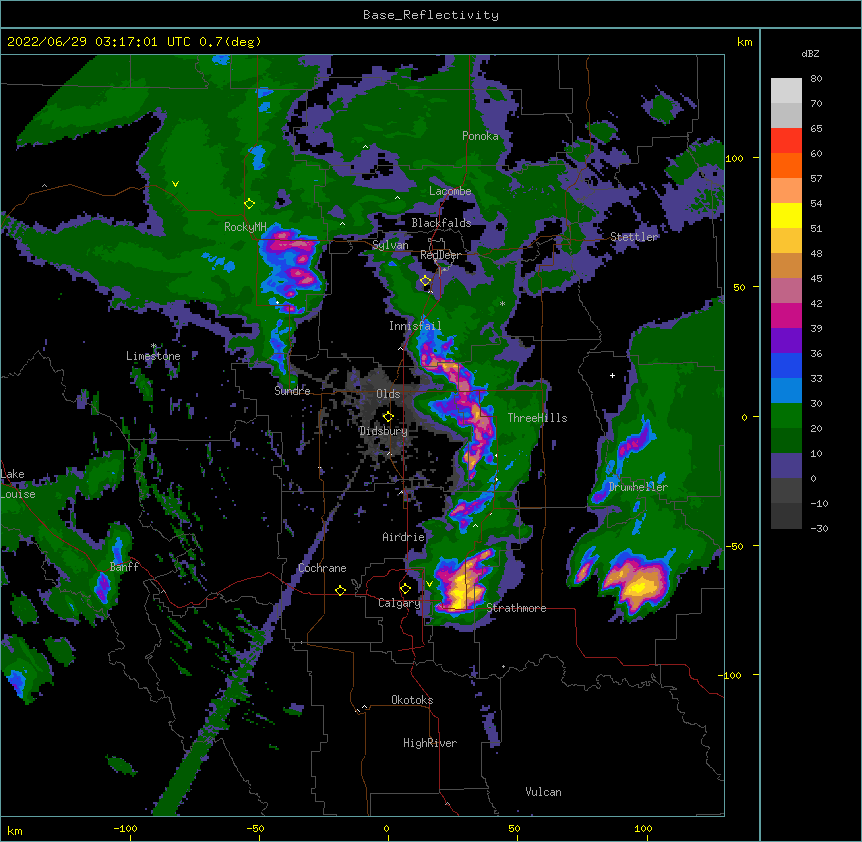Click the km unit label at bottom left
Viewport: 862px width, 842px height.
coord(15,830)
